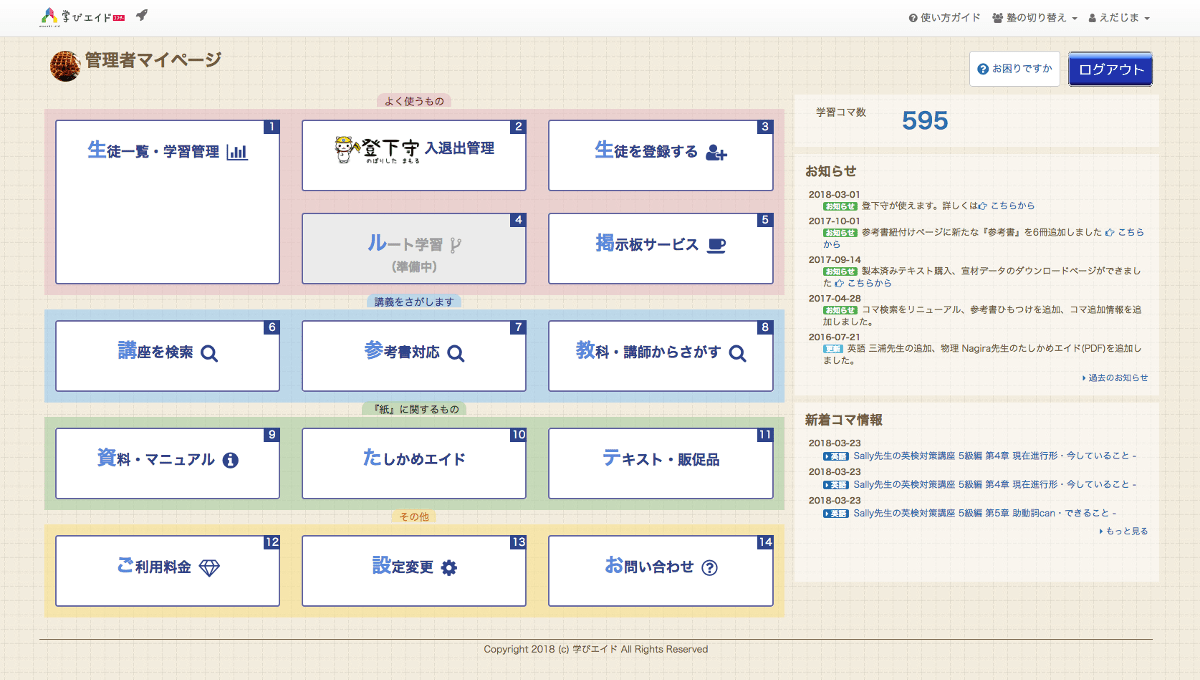Open 使い方ガイド help link

[944, 18]
